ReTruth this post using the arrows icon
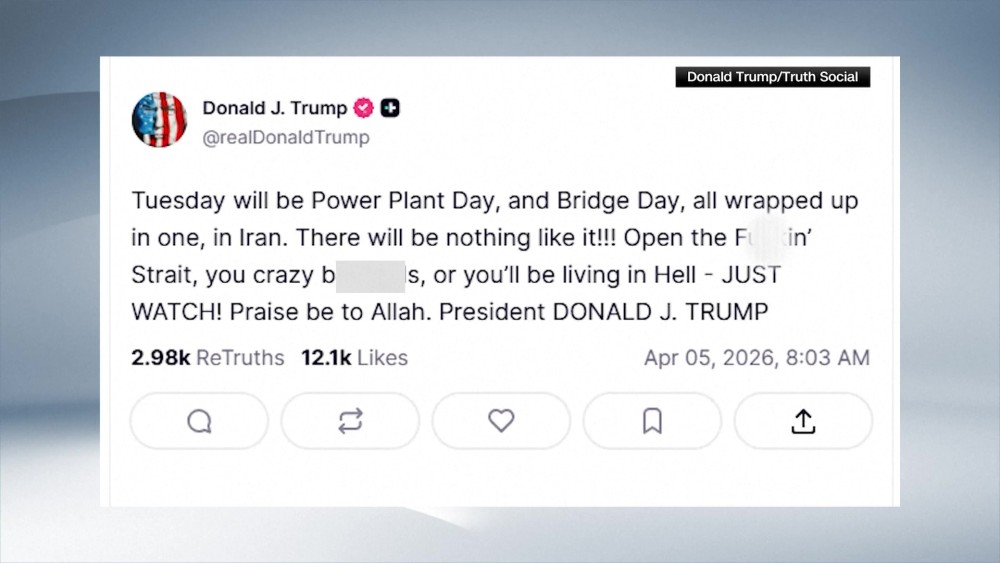Viewport: 1000px width, 563px height. click(350, 421)
